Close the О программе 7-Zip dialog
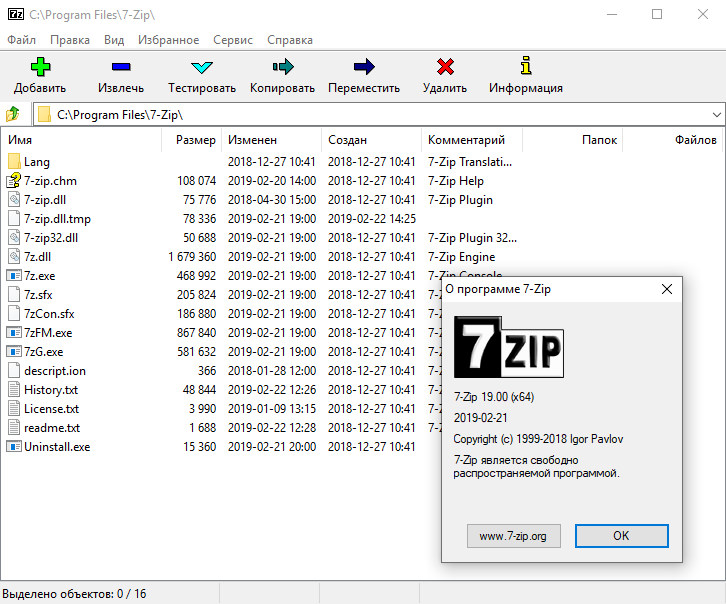 tap(667, 289)
